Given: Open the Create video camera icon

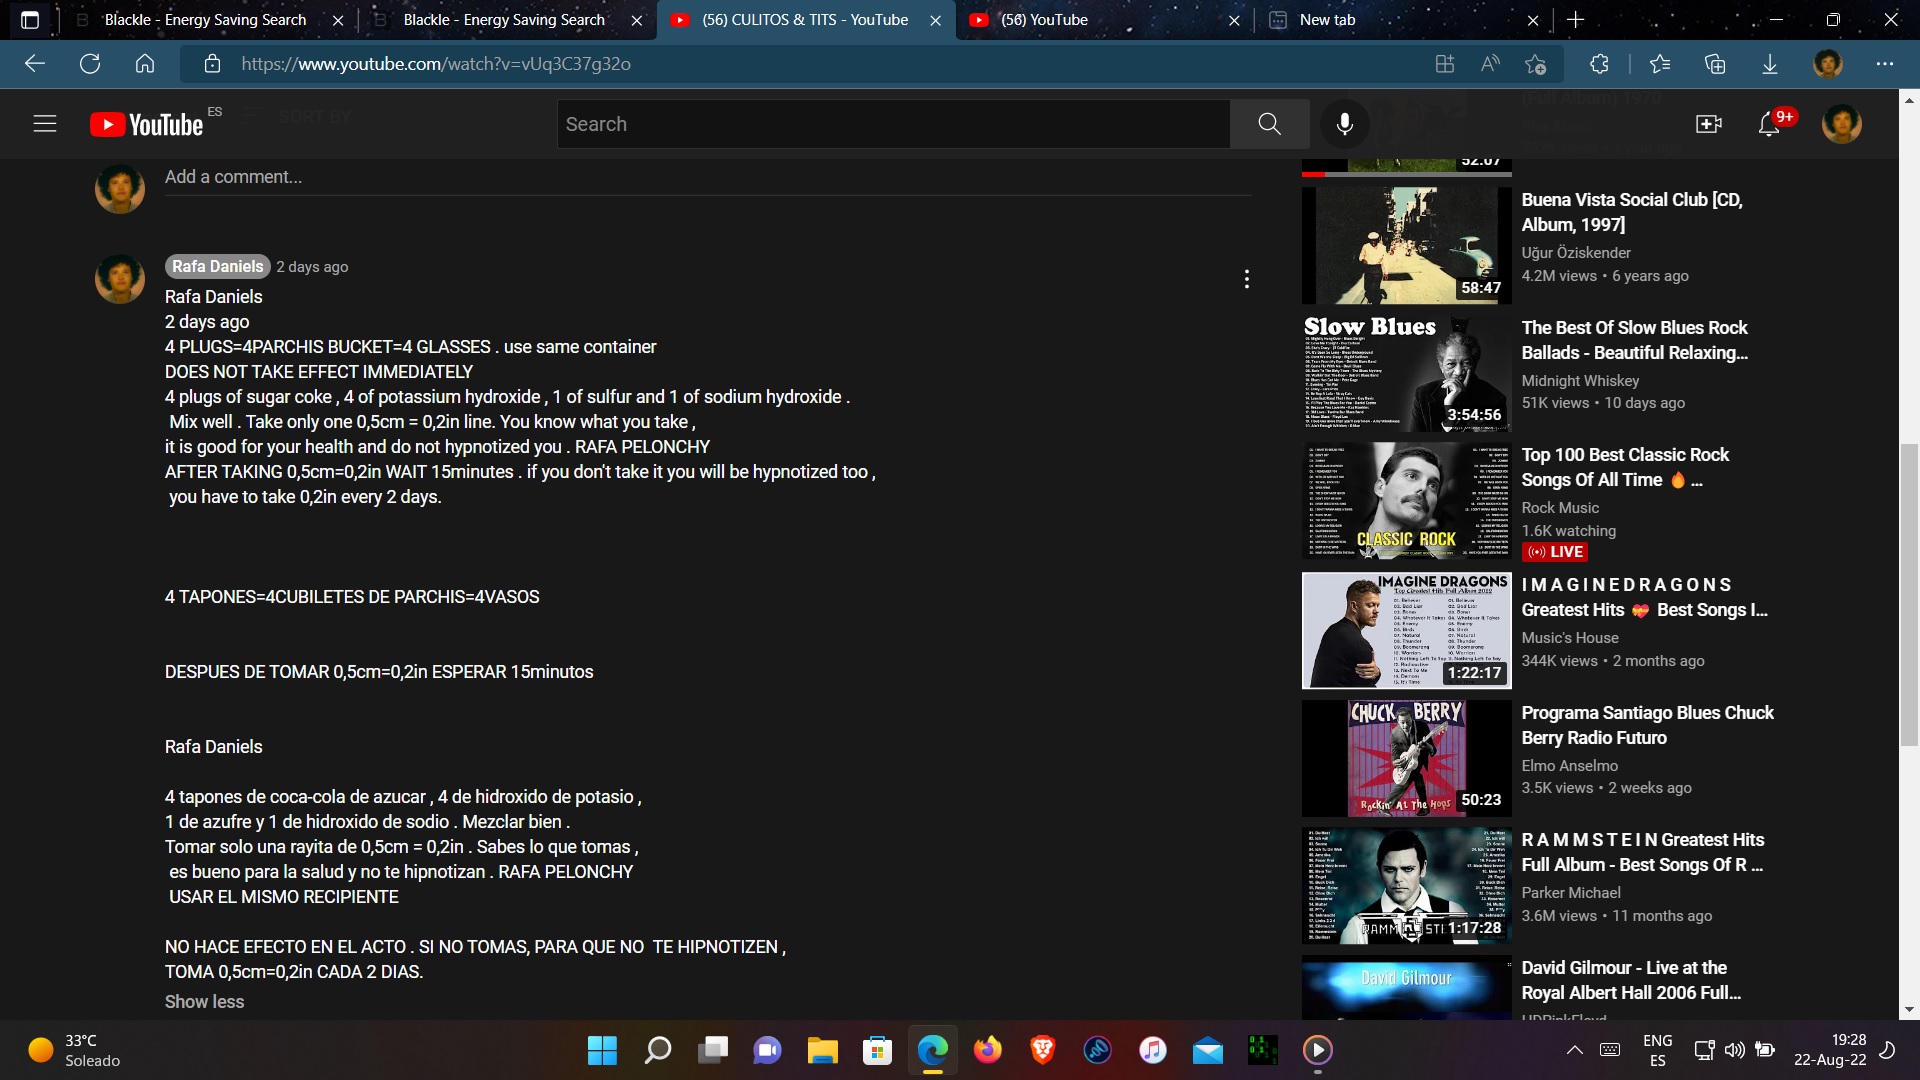Looking at the screenshot, I should pos(1709,124).
